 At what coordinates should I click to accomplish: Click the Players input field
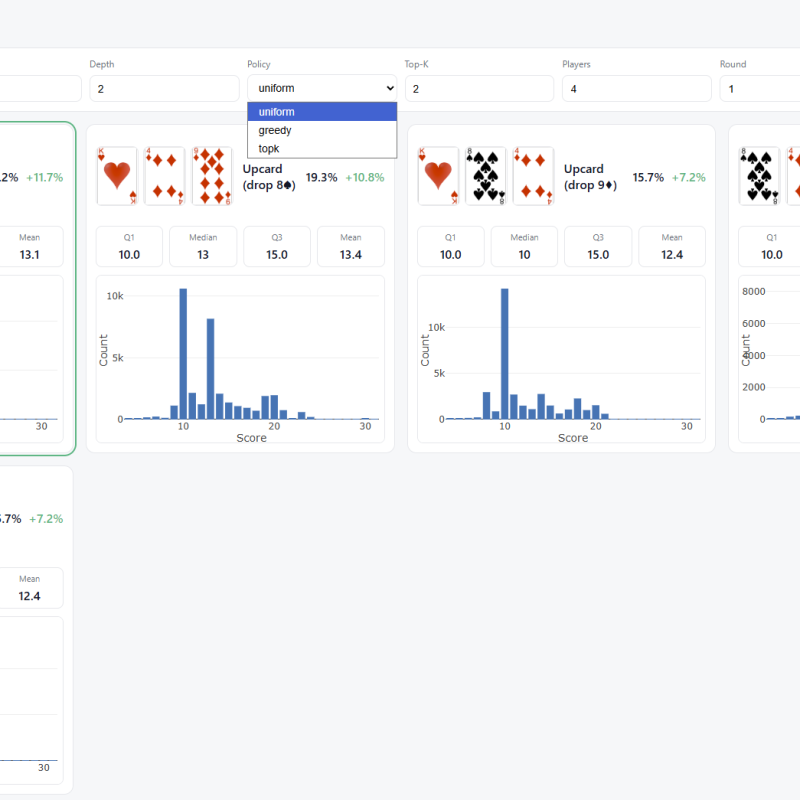click(x=637, y=88)
